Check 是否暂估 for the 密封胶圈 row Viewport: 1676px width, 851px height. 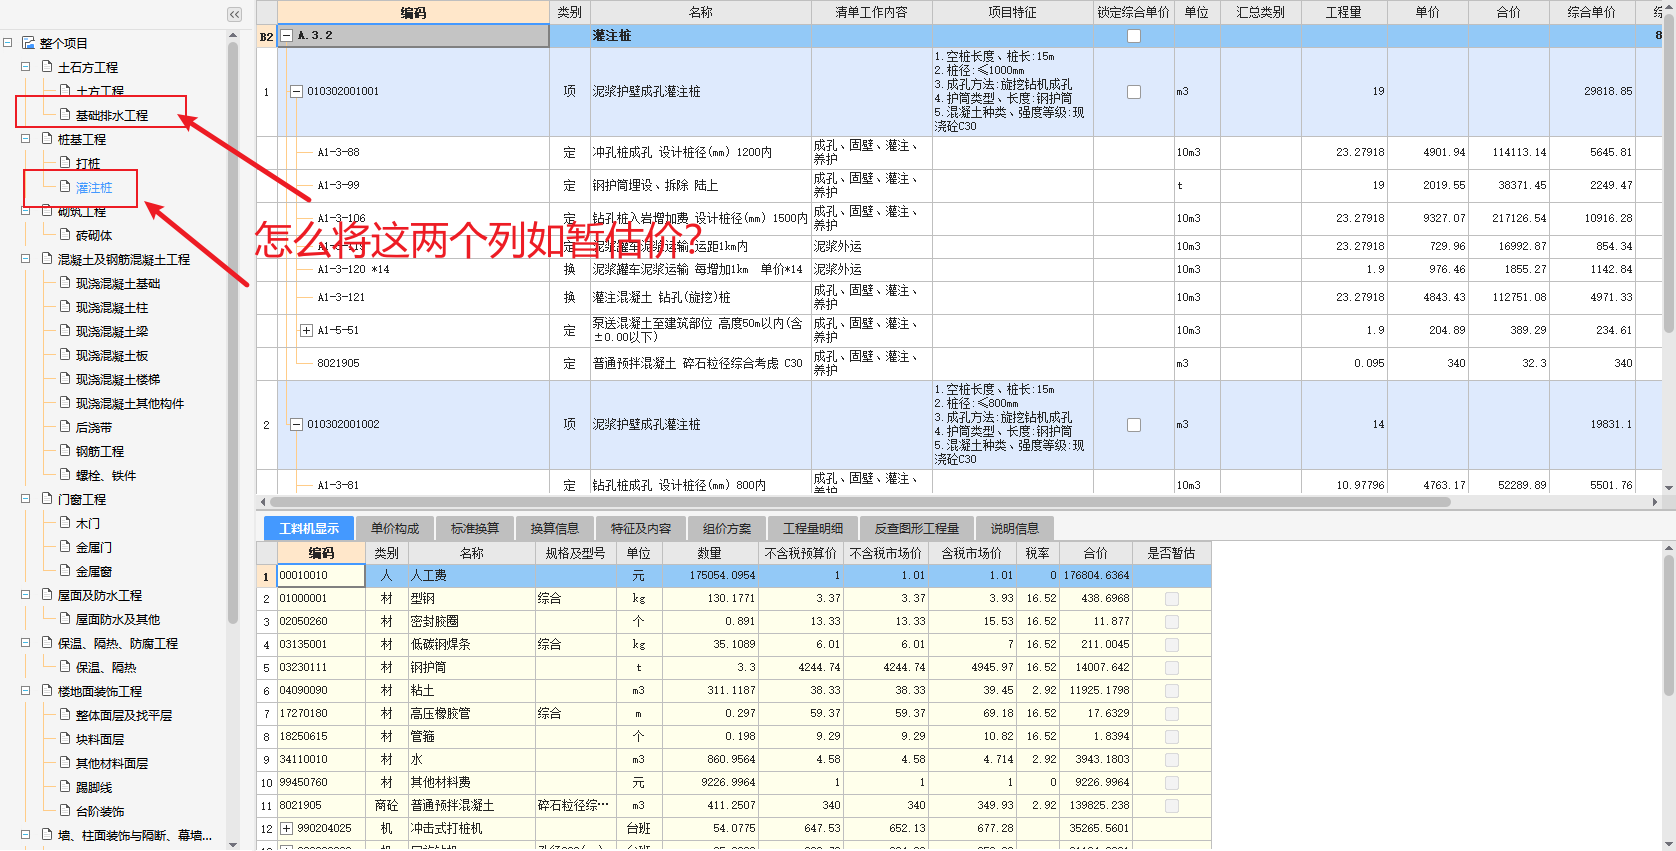pyautogui.click(x=1172, y=622)
